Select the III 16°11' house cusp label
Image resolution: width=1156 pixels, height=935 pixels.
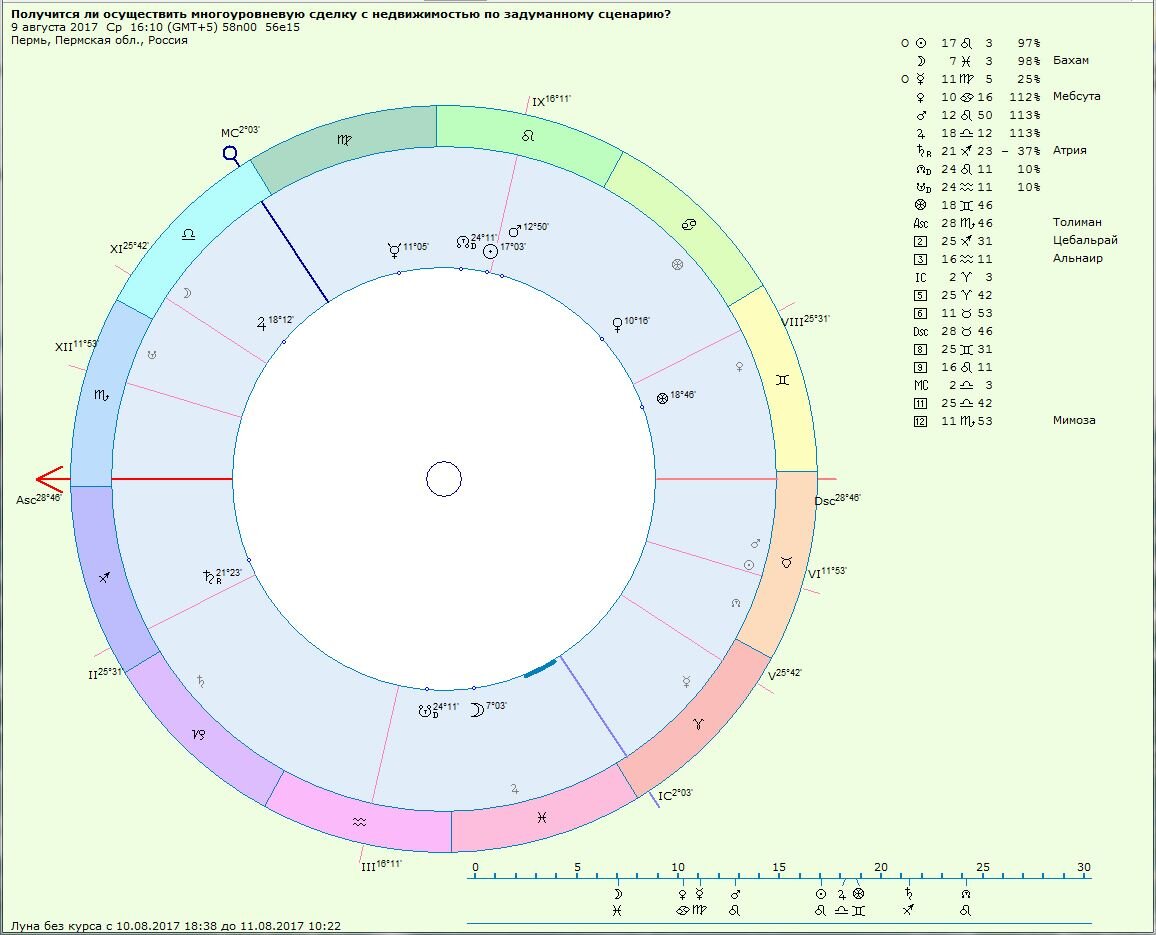click(x=381, y=866)
